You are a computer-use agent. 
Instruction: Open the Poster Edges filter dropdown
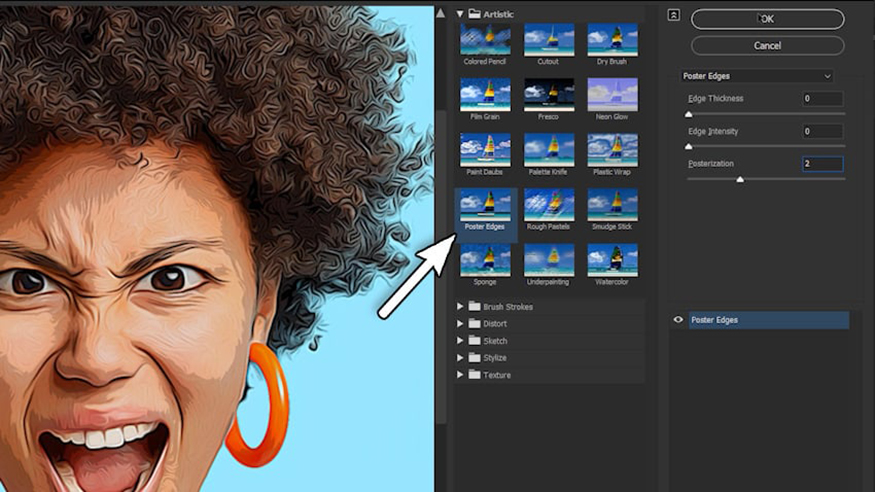pos(757,76)
